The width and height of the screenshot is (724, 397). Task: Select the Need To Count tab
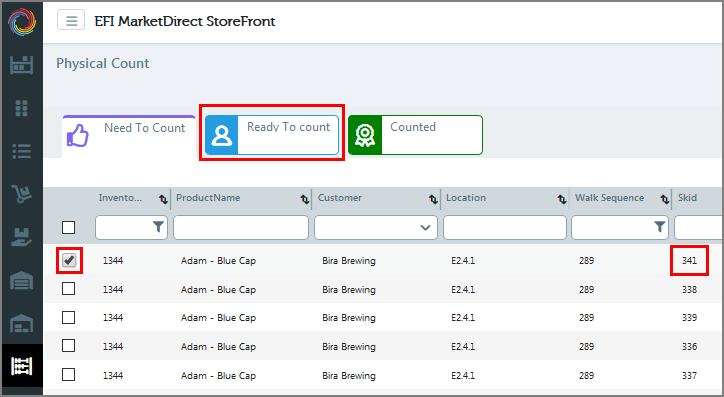point(129,136)
